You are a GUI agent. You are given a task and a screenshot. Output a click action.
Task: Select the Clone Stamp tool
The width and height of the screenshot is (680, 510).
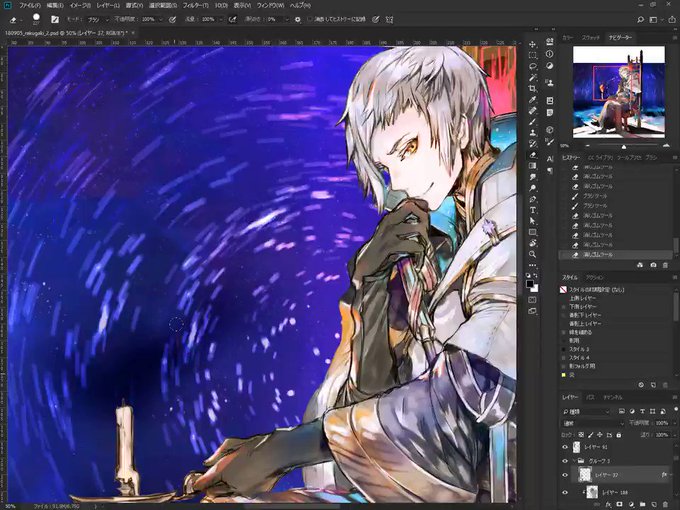click(533, 133)
